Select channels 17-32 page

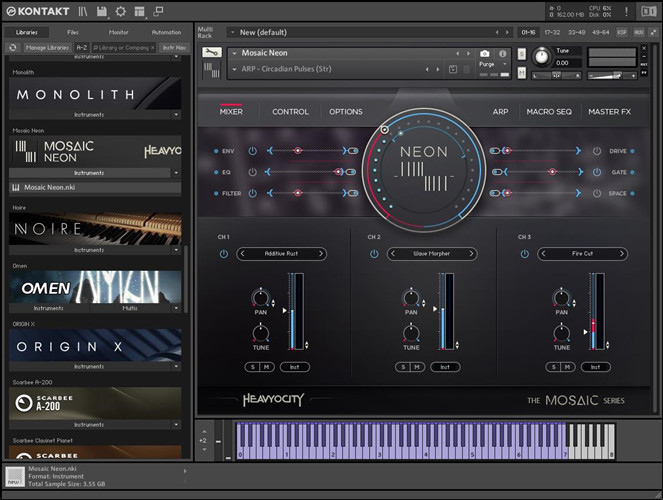coord(552,32)
